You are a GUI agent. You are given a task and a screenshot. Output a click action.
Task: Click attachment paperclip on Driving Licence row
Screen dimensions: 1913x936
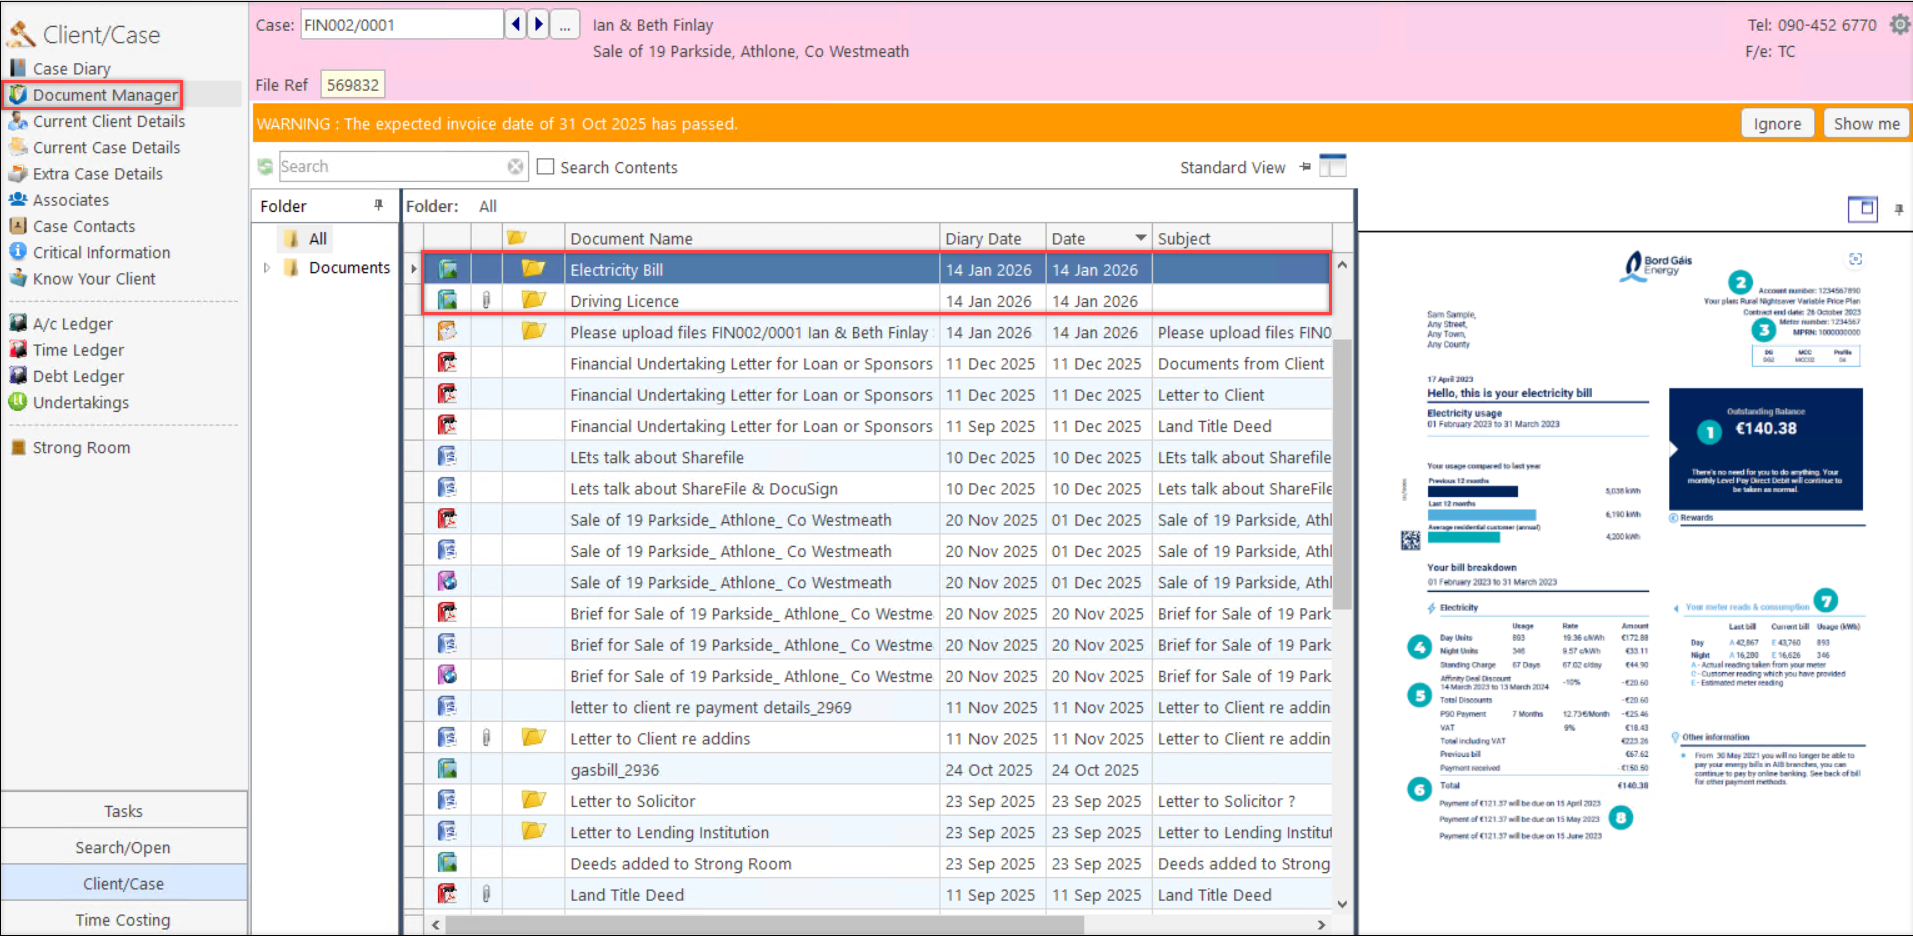[486, 300]
